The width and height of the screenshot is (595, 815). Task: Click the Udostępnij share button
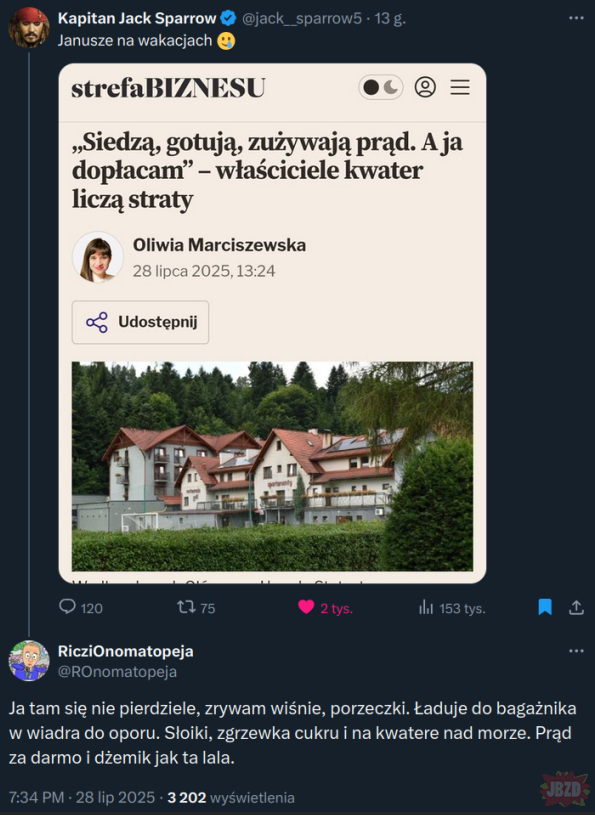tap(140, 322)
